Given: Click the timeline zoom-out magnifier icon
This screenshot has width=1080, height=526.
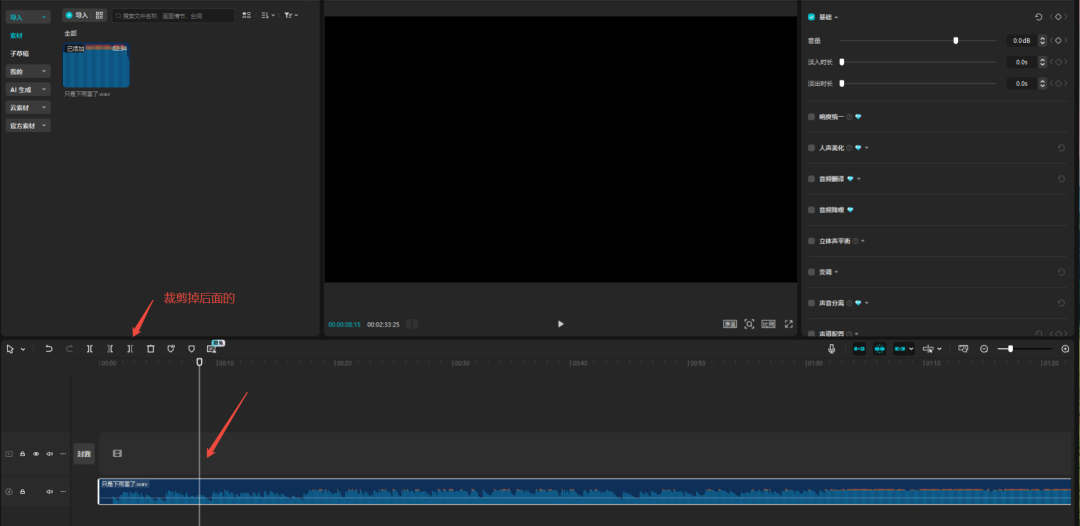Looking at the screenshot, I should (984, 349).
